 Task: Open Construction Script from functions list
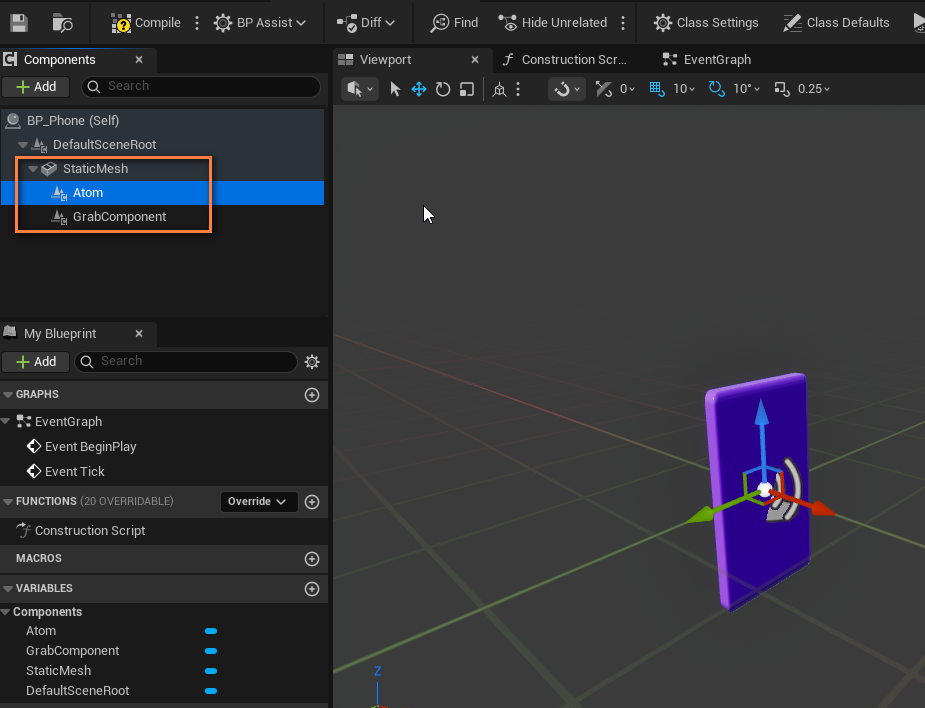(x=90, y=530)
